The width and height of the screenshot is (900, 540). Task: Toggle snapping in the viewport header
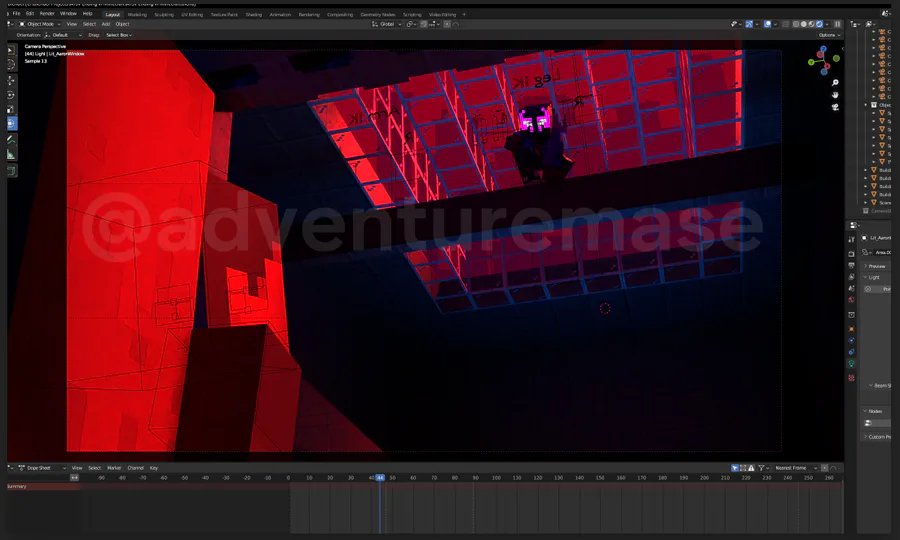[x=424, y=24]
